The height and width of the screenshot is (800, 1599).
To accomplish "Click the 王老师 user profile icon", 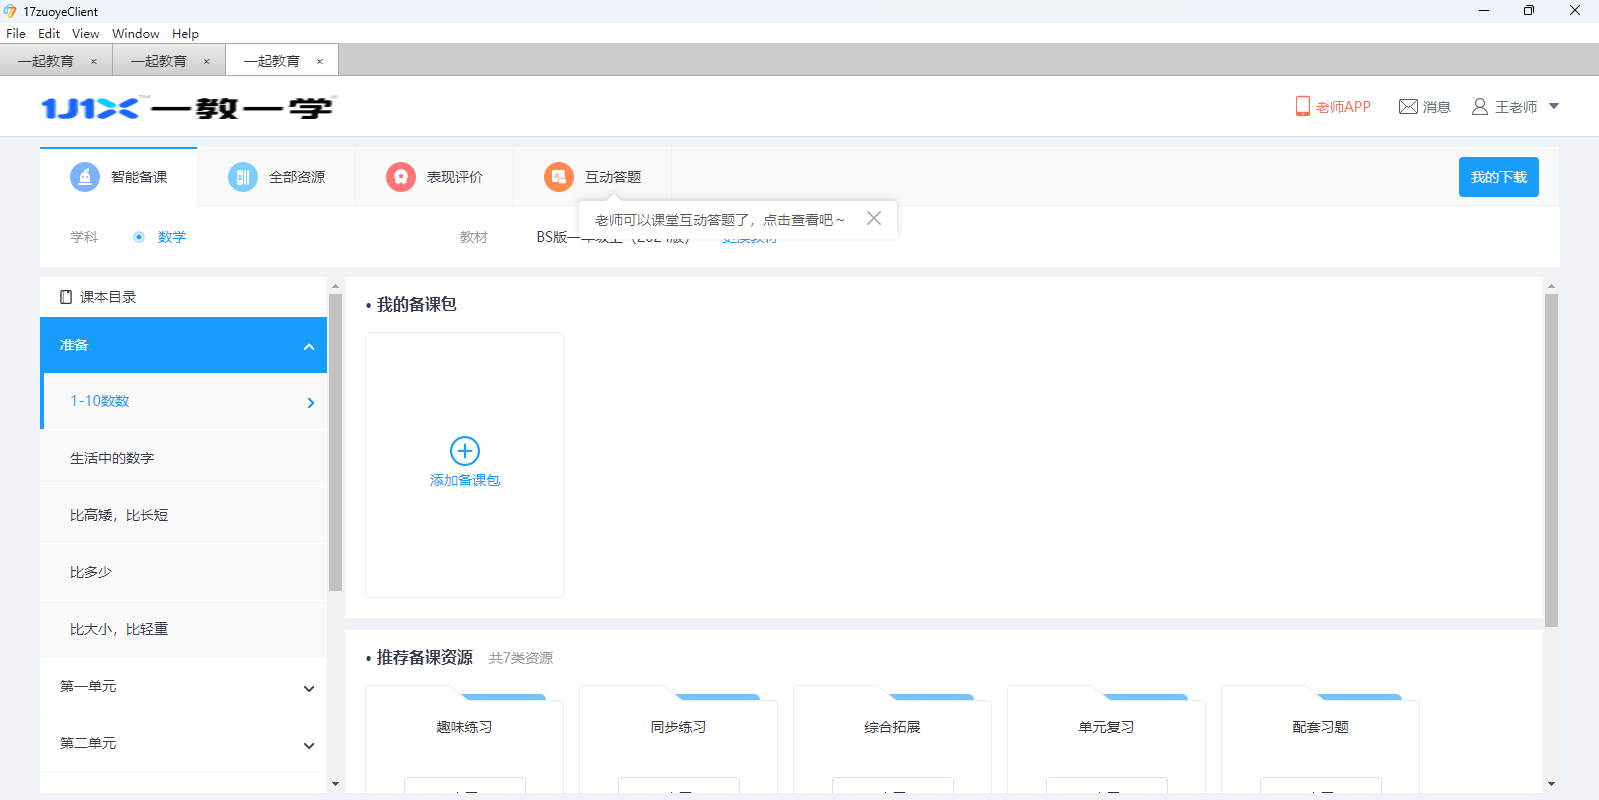I will [x=1480, y=107].
